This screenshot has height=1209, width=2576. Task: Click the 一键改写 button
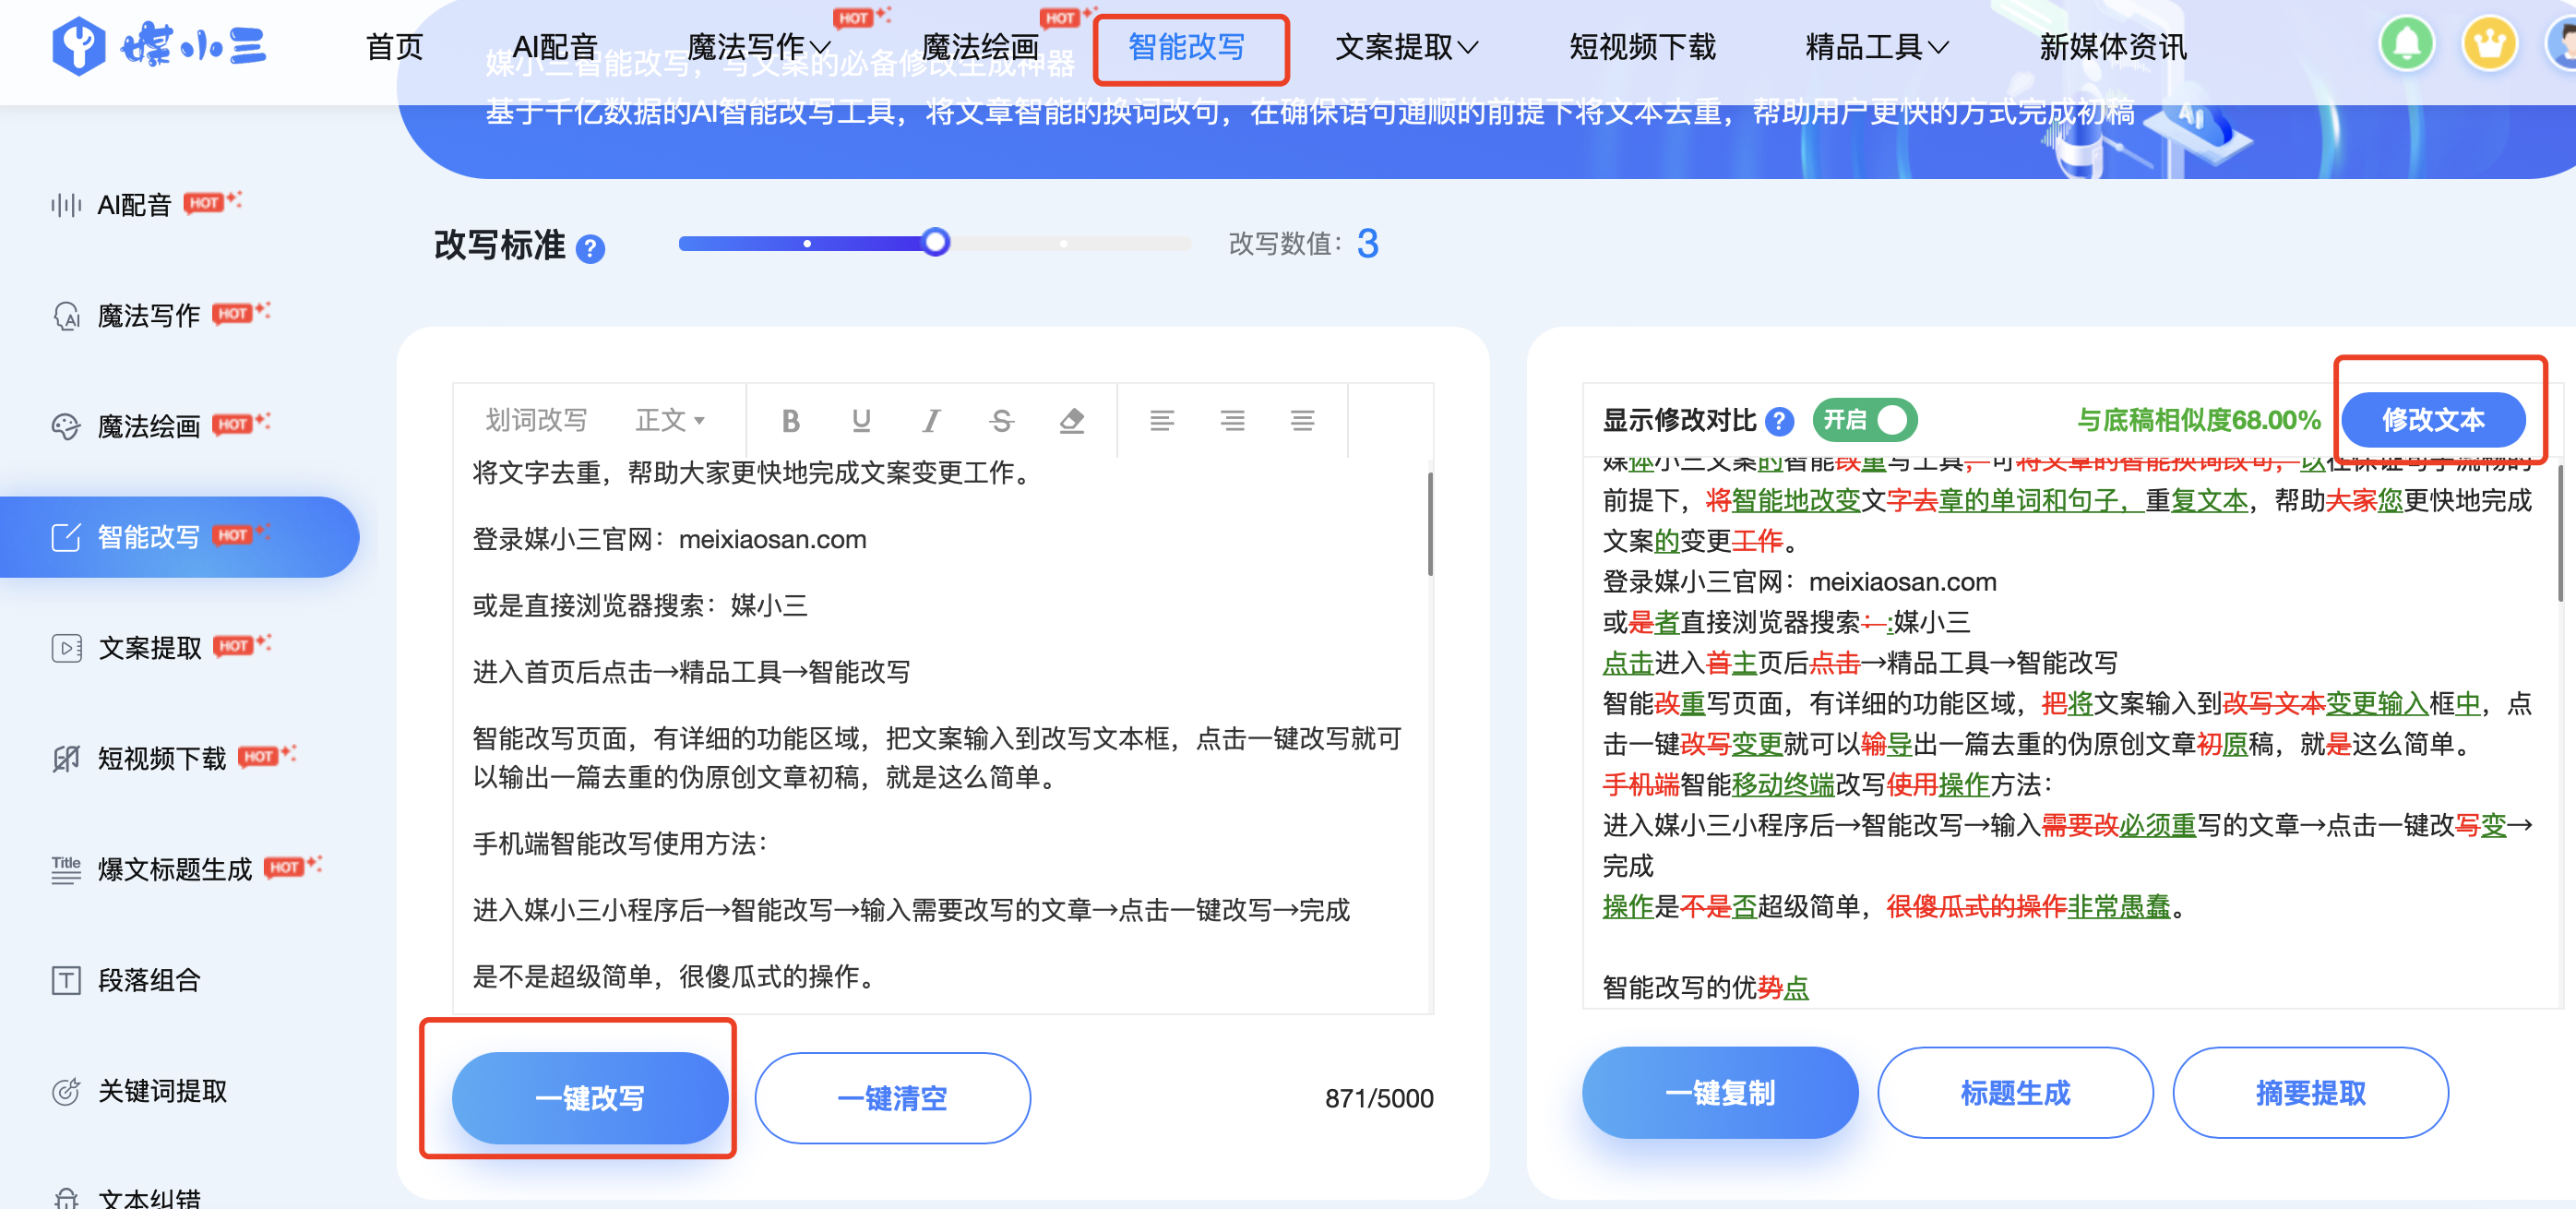click(590, 1098)
